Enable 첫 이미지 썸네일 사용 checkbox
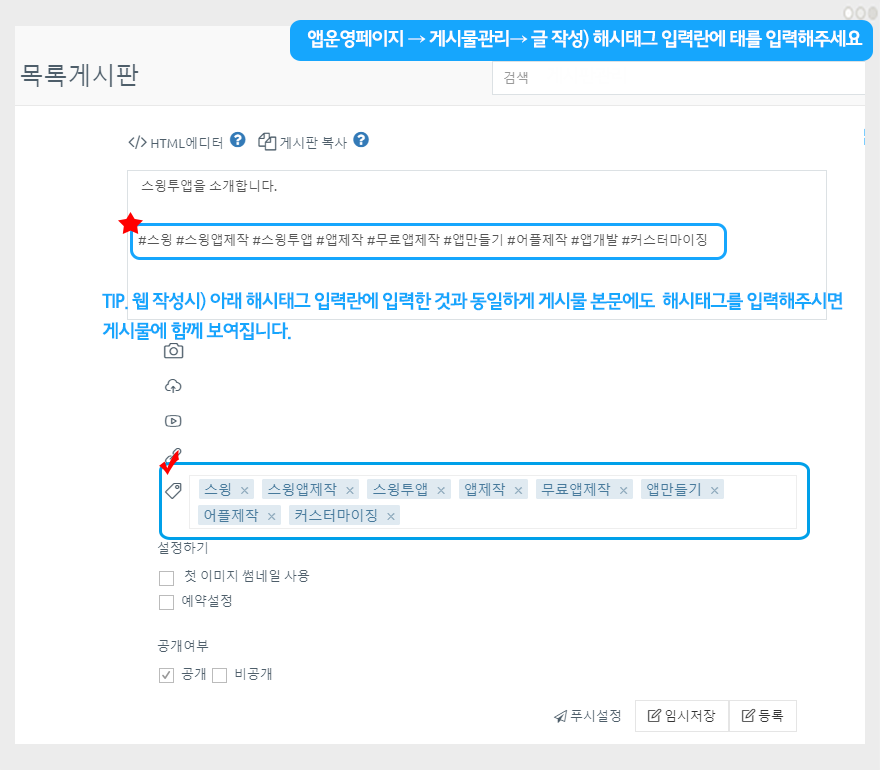Screen dimensions: 880x770 167,577
